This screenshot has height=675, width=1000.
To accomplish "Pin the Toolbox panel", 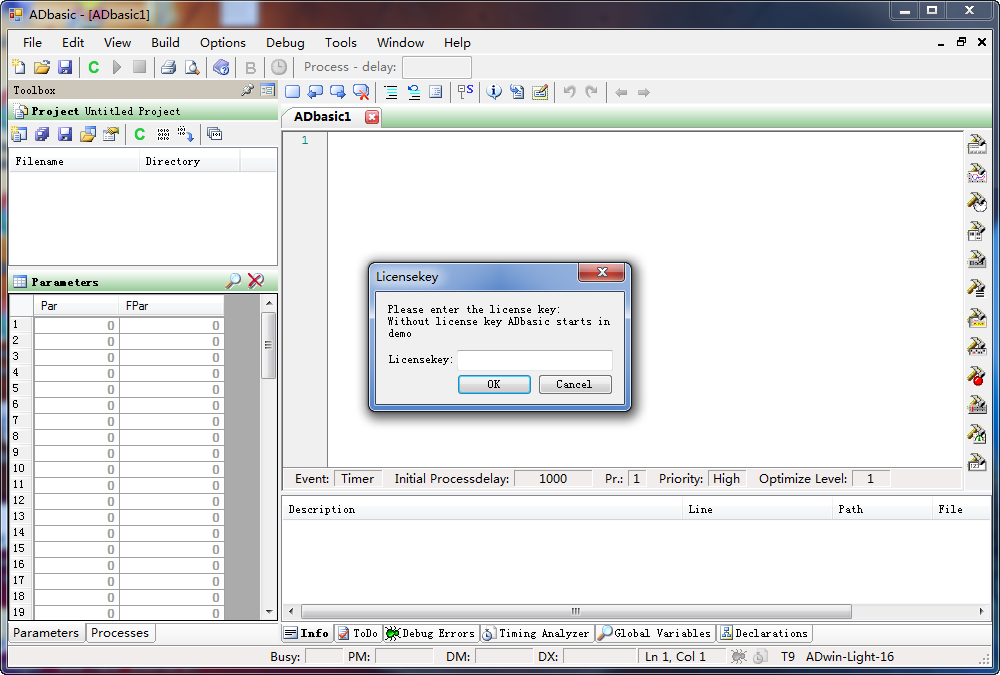I will [x=247, y=90].
